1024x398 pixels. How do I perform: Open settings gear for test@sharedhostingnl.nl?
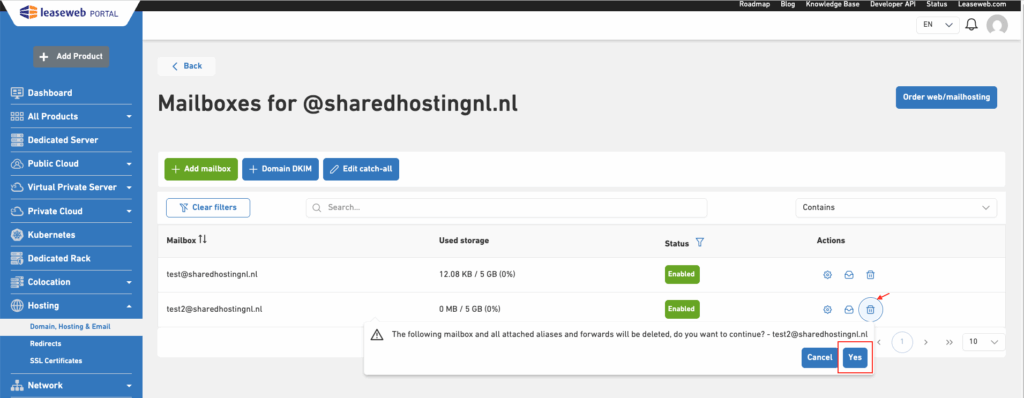[827, 275]
